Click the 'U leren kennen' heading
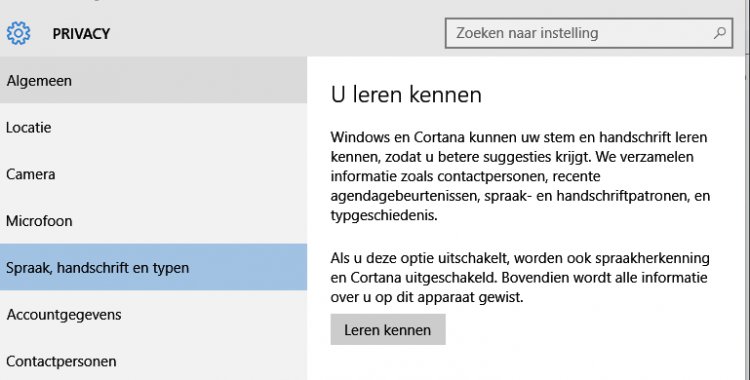Screen dimensions: 750x380 tap(406, 95)
